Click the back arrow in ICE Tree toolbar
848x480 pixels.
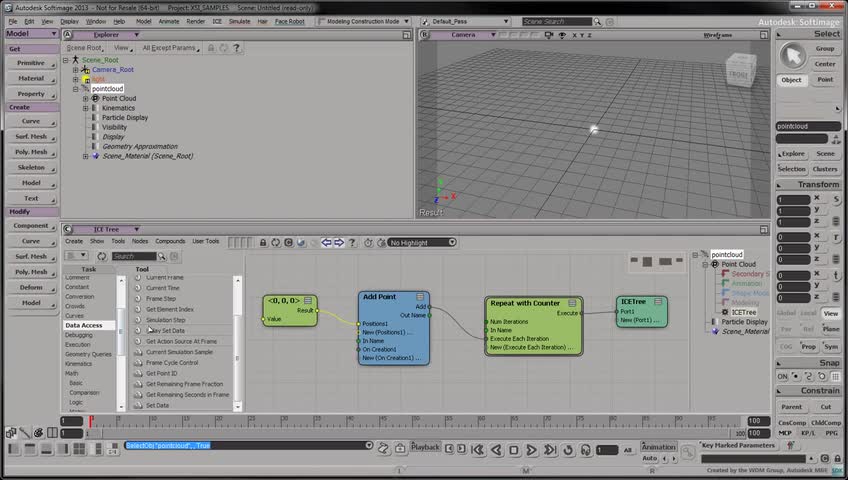[326, 242]
